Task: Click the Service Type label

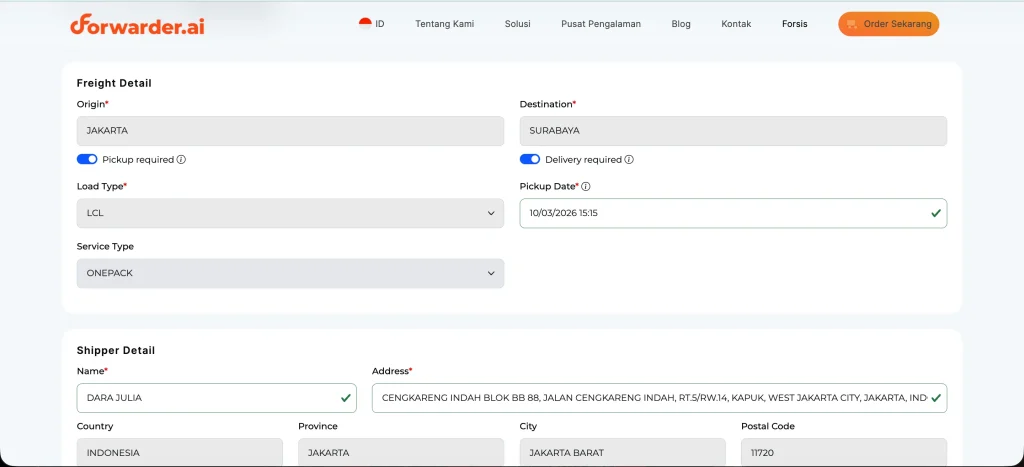Action: pos(105,246)
